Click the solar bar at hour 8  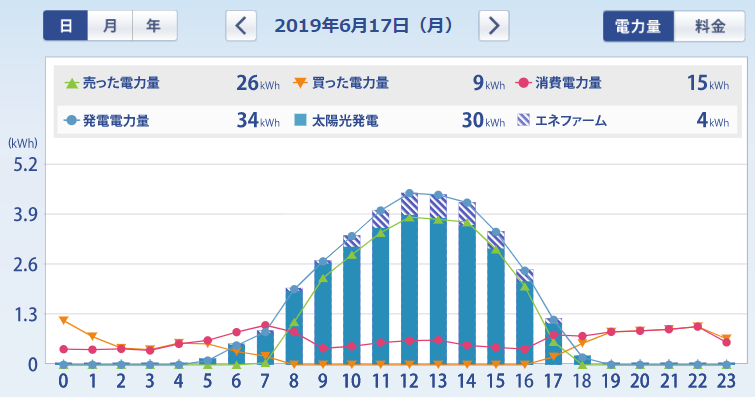[x=294, y=328]
